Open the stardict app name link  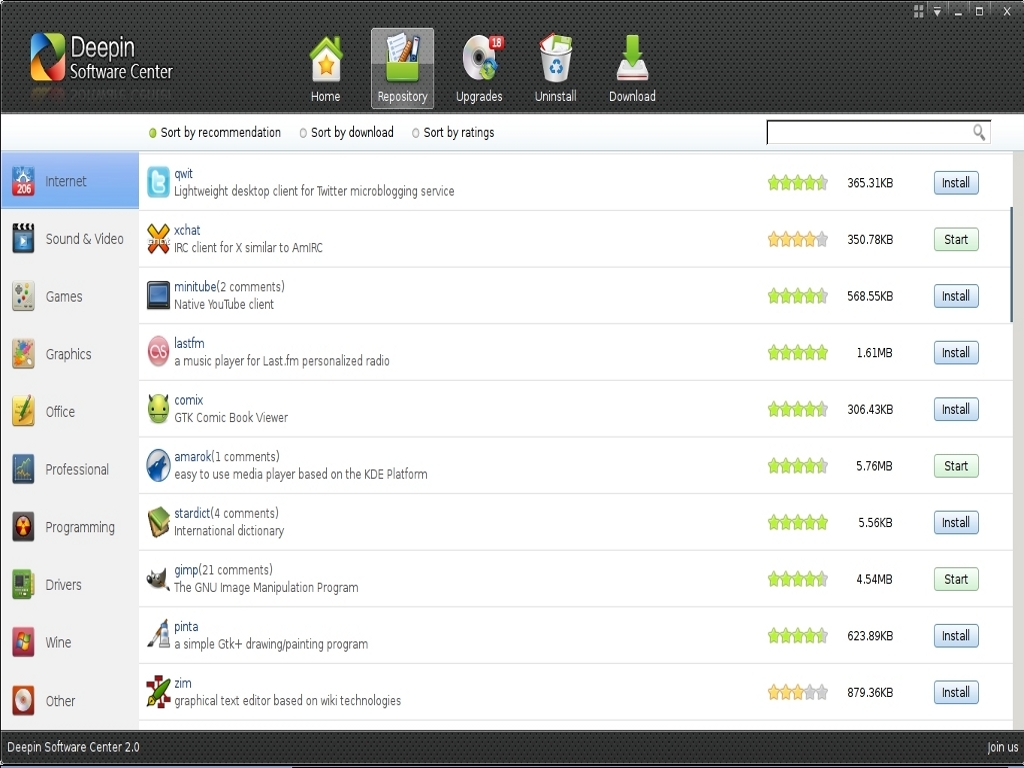192,513
